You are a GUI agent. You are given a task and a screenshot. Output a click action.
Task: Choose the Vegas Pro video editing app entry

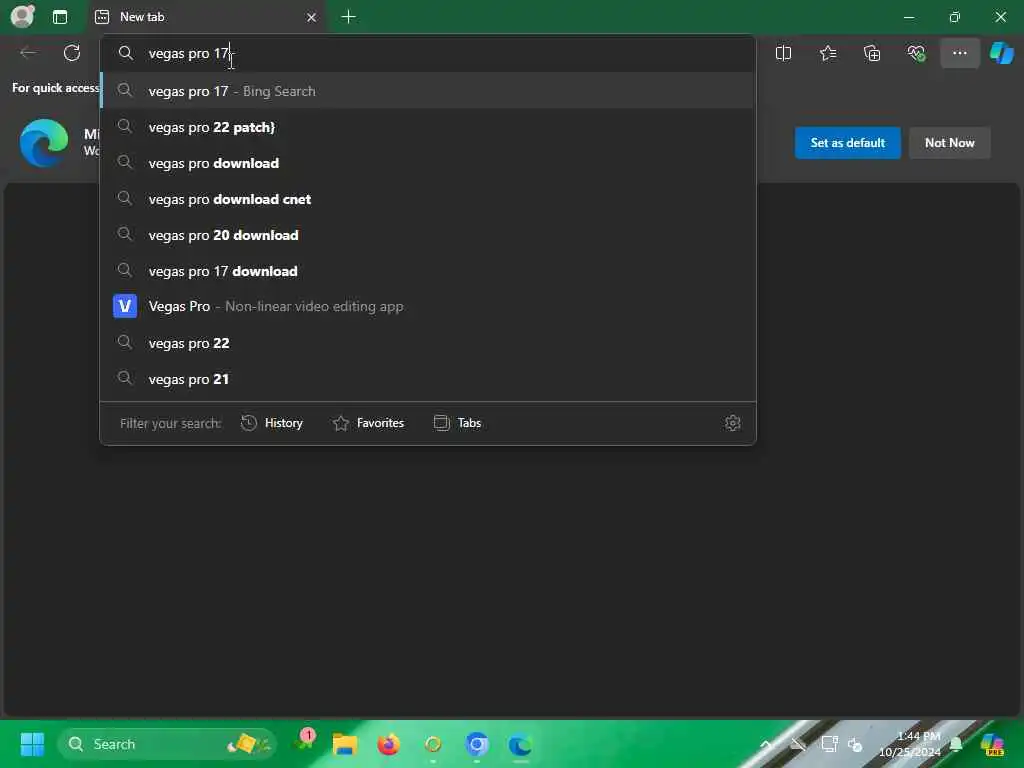428,306
